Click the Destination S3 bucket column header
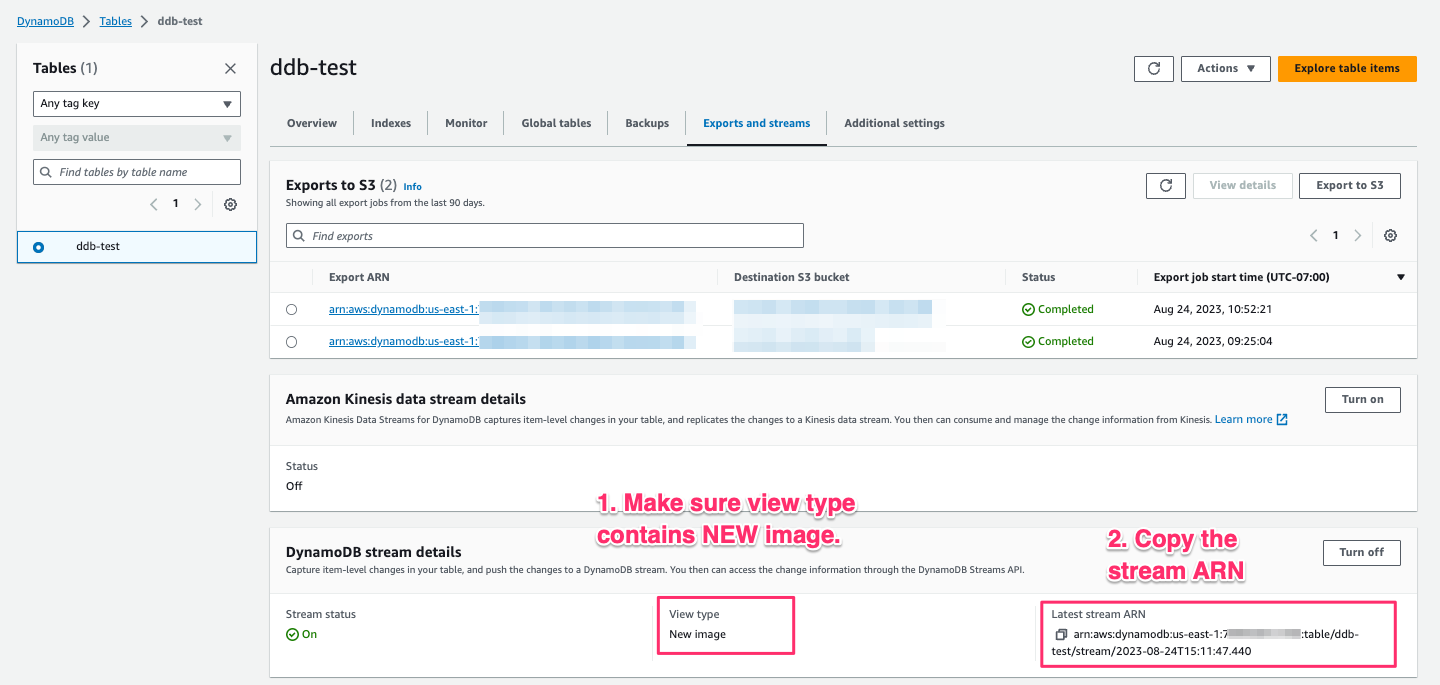This screenshot has width=1440, height=685. 792,277
